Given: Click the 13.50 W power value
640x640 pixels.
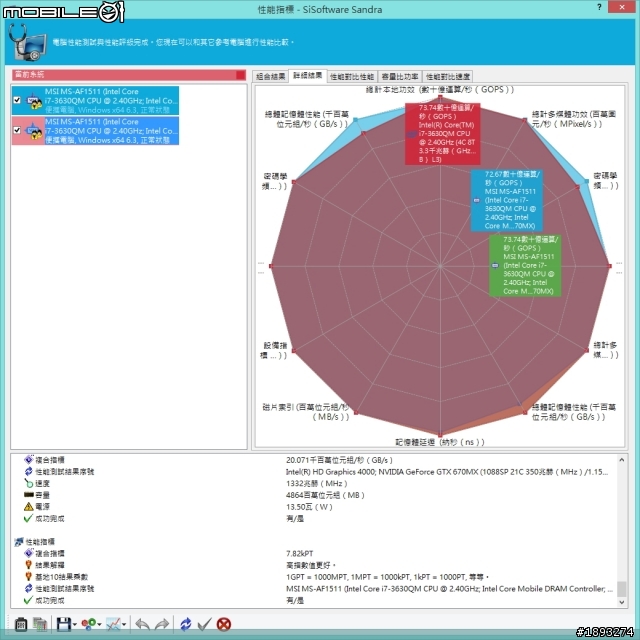Looking at the screenshot, I should click(x=309, y=507).
